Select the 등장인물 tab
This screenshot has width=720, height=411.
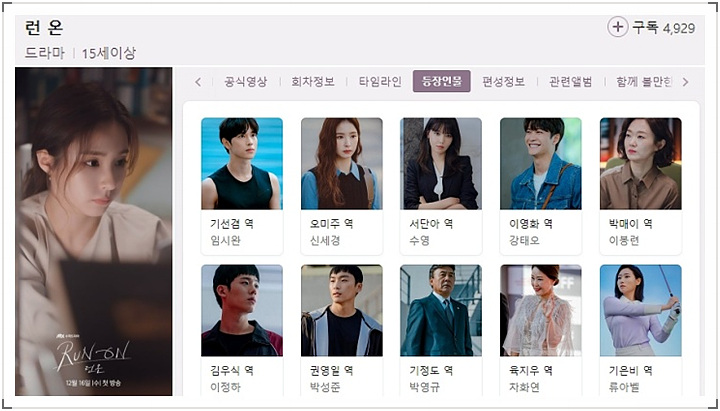[442, 81]
